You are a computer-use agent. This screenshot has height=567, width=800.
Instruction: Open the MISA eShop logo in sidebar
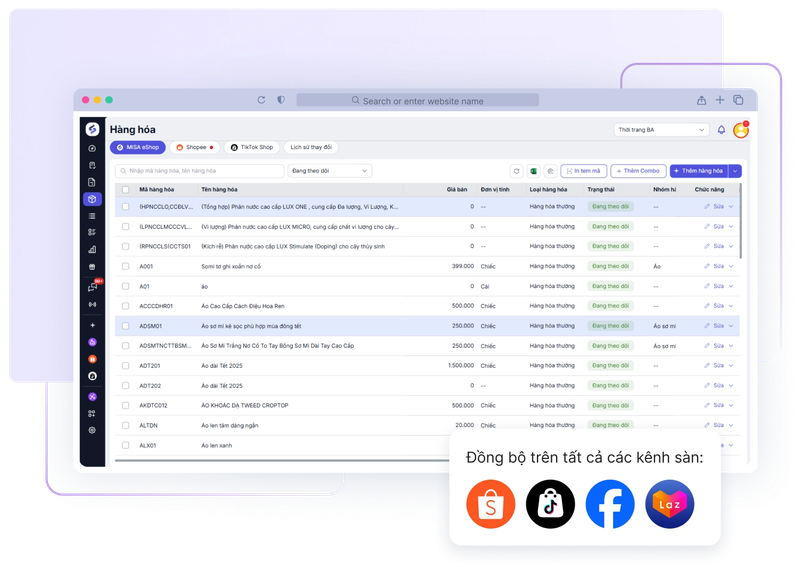[x=92, y=130]
